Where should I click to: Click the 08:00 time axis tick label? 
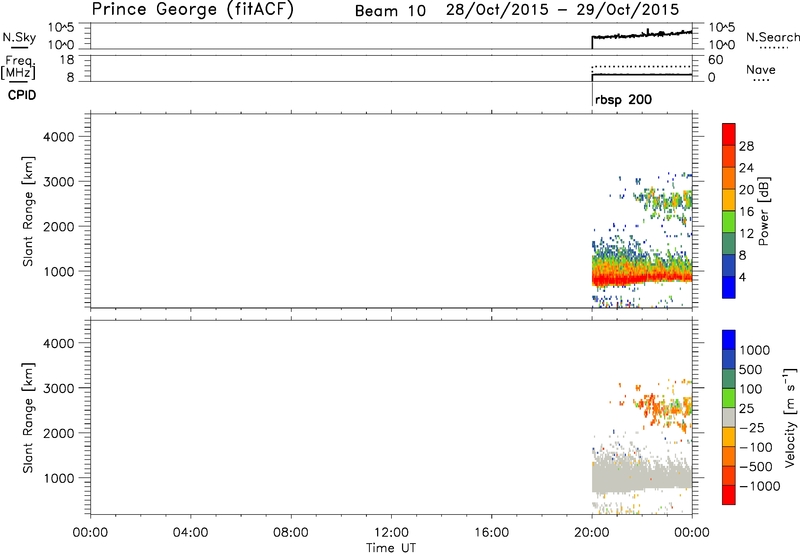(290, 533)
